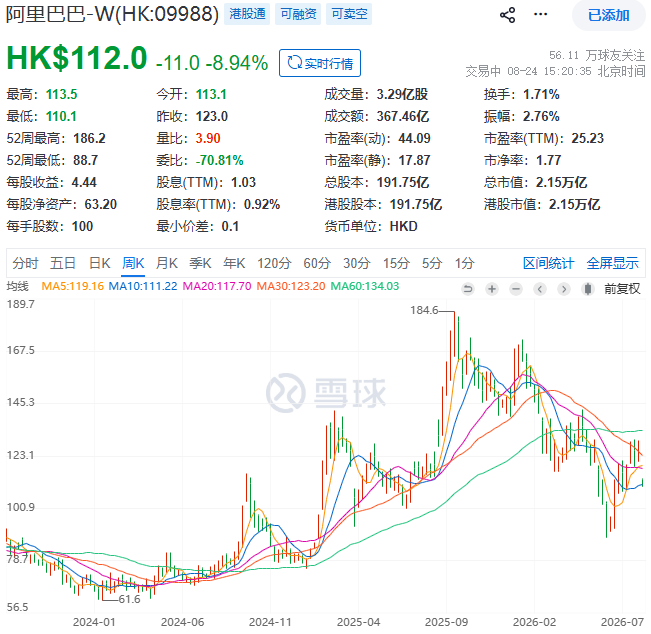Click the stock title 阿里巴巴-W(HK:09988)

click(x=112, y=14)
